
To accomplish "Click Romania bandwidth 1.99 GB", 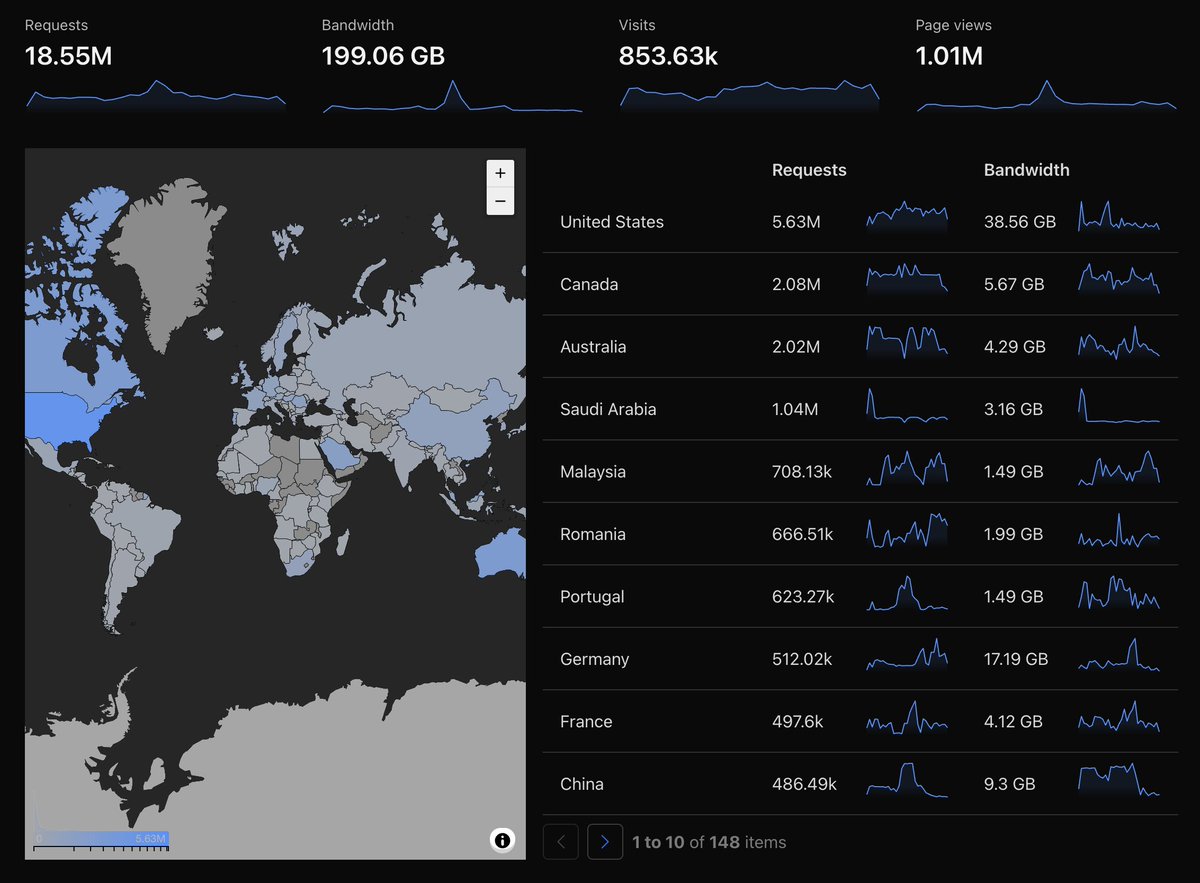I will [x=1013, y=534].
